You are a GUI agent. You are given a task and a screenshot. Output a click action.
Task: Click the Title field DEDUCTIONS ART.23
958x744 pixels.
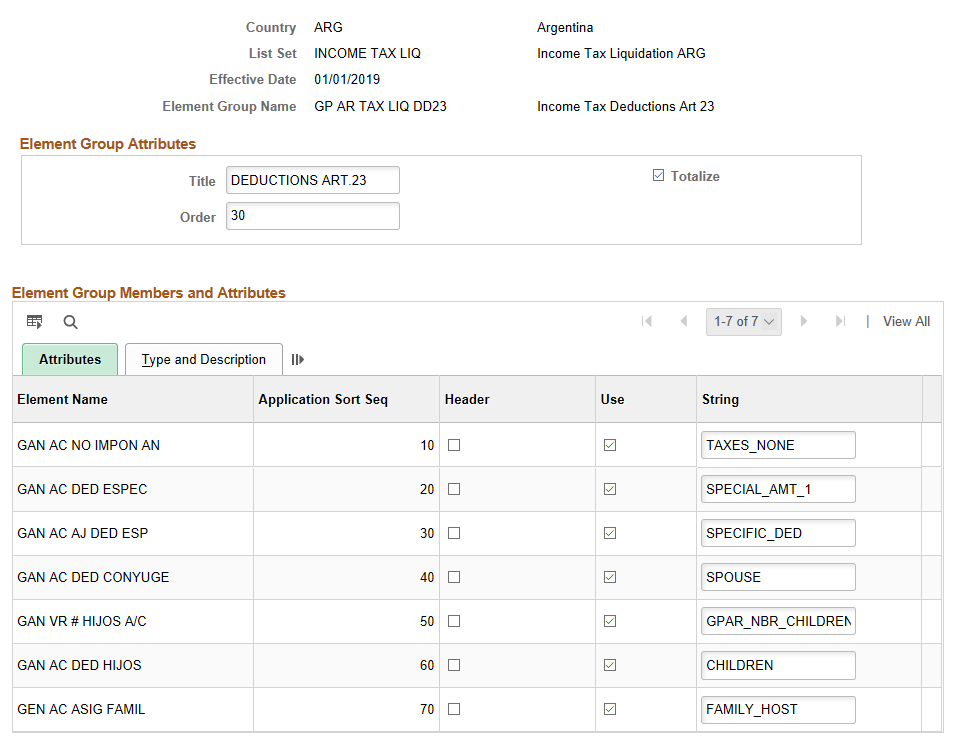pyautogui.click(x=313, y=180)
